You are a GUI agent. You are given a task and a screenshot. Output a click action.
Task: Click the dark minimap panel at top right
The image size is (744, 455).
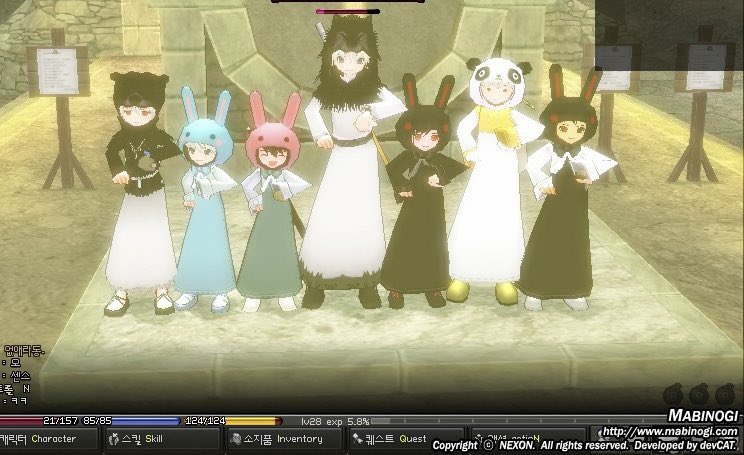pyautogui.click(x=669, y=35)
